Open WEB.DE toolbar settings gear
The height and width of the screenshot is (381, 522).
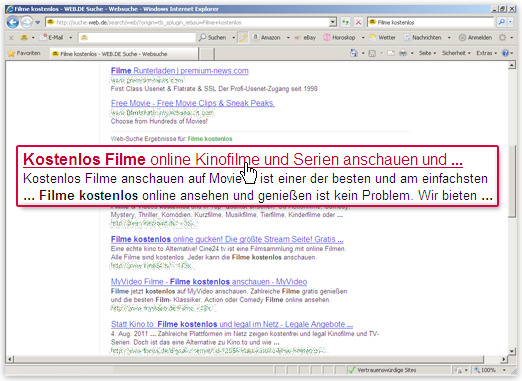point(502,38)
